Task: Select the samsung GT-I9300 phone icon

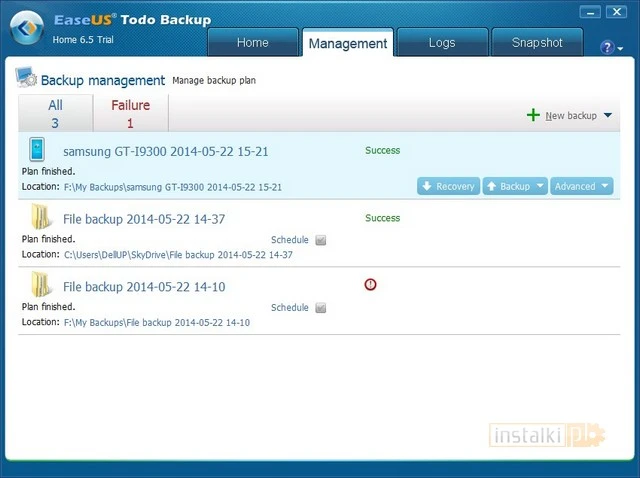Action: click(x=37, y=149)
